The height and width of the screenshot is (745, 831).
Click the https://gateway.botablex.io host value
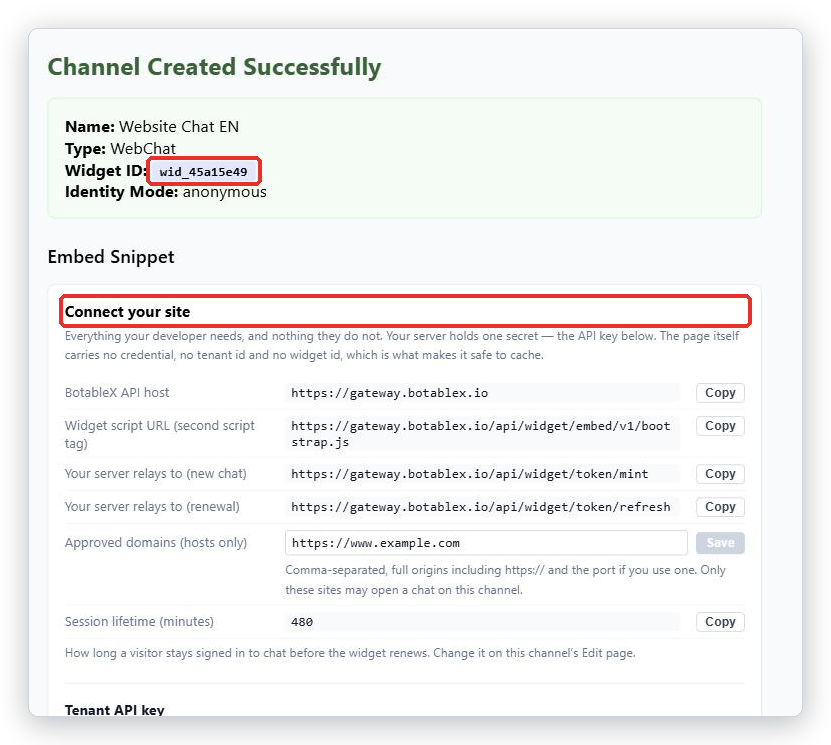pos(390,393)
